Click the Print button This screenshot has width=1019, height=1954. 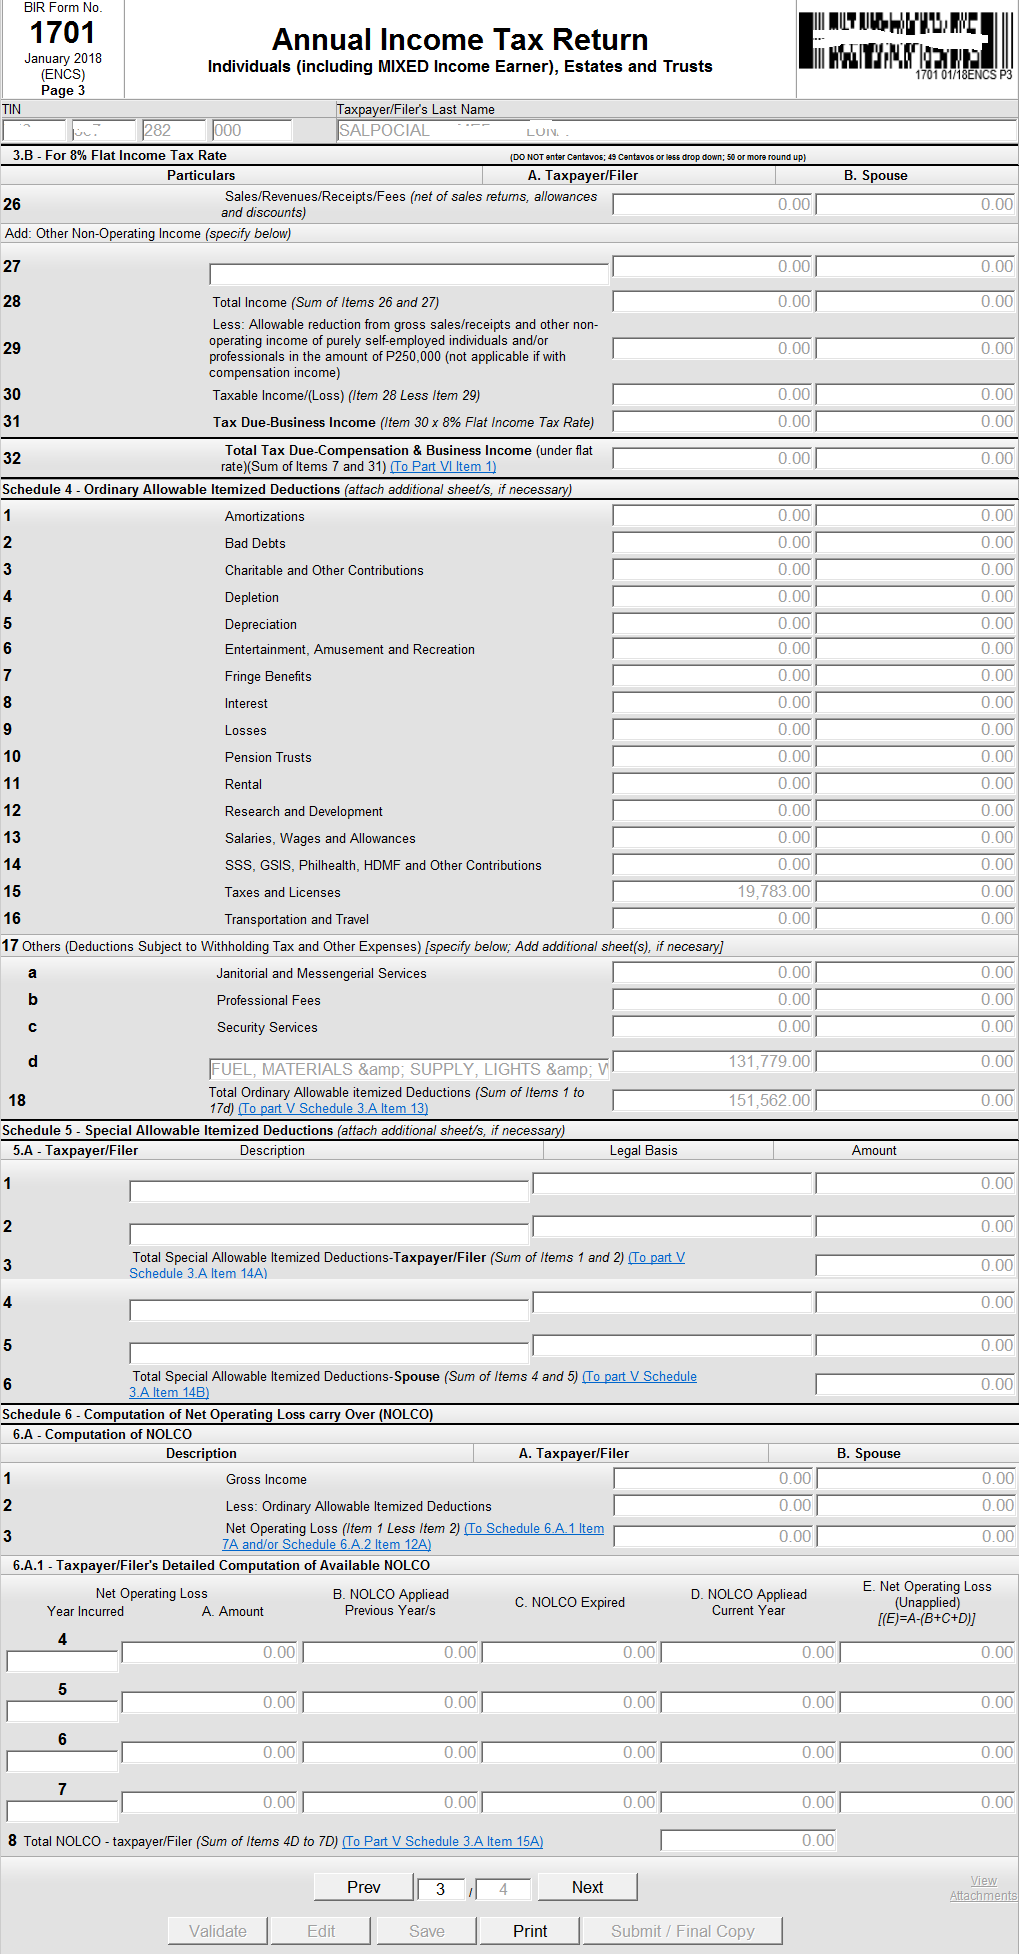530,1931
